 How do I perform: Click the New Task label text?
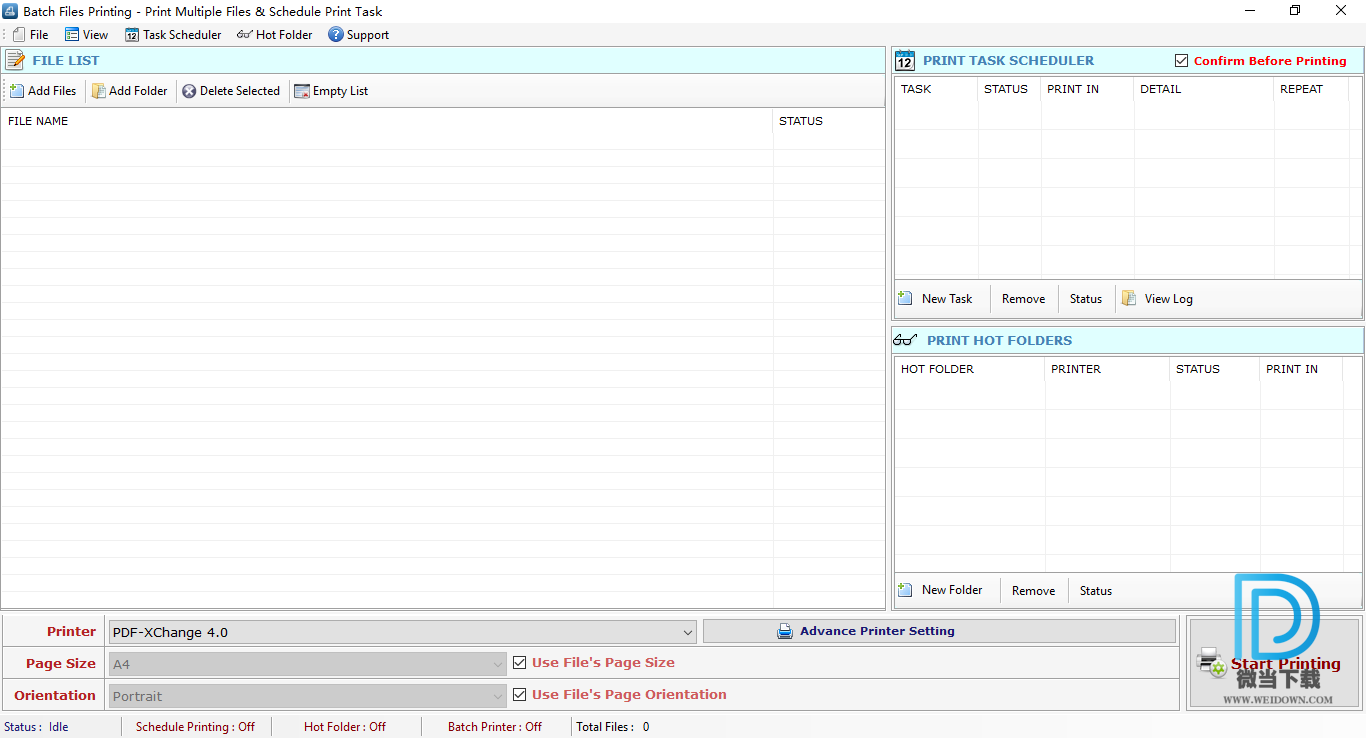[947, 298]
